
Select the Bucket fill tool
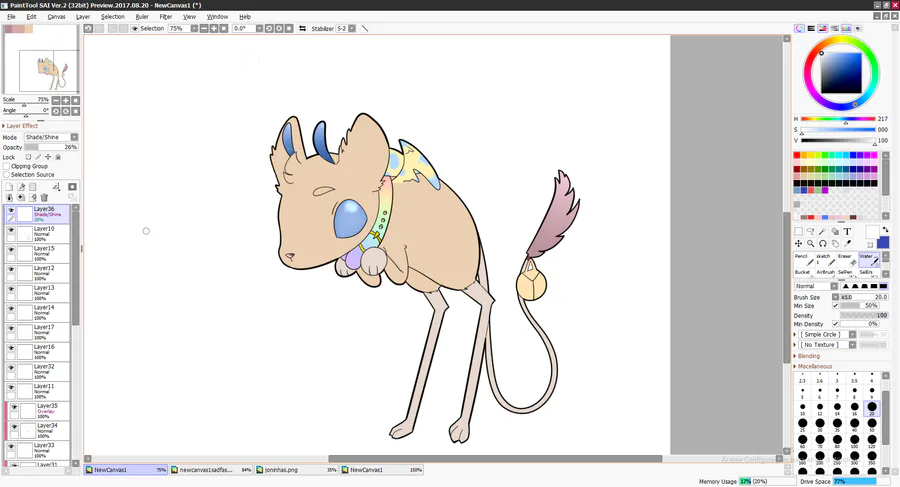coord(804,273)
